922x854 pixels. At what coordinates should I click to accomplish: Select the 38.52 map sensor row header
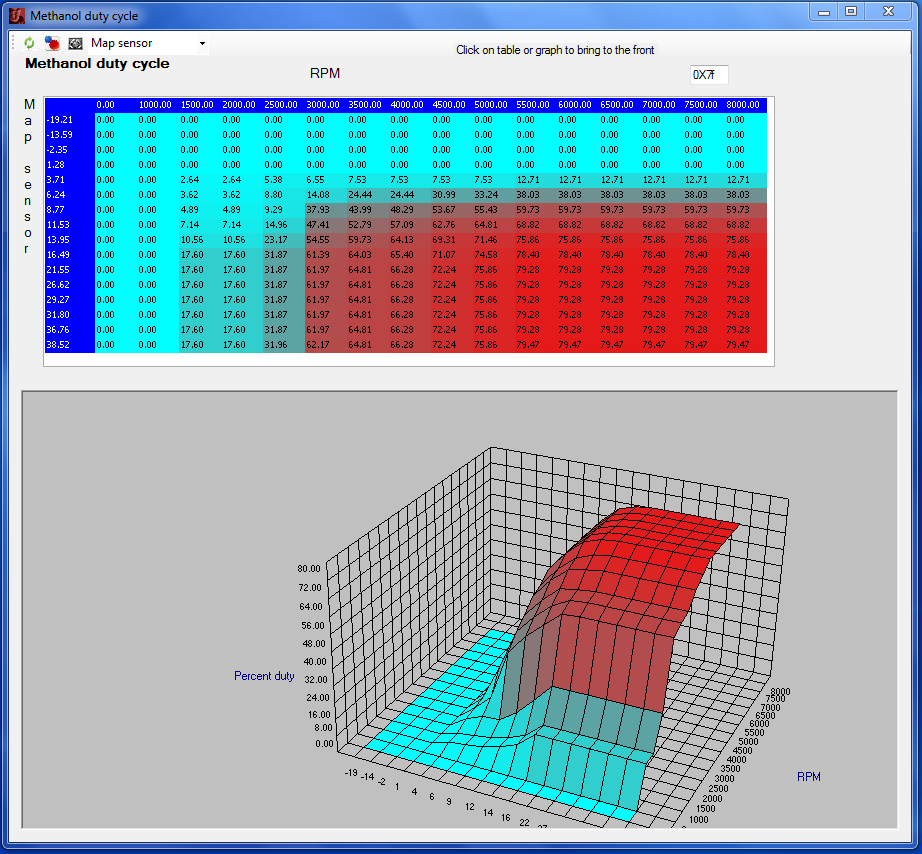tap(58, 345)
